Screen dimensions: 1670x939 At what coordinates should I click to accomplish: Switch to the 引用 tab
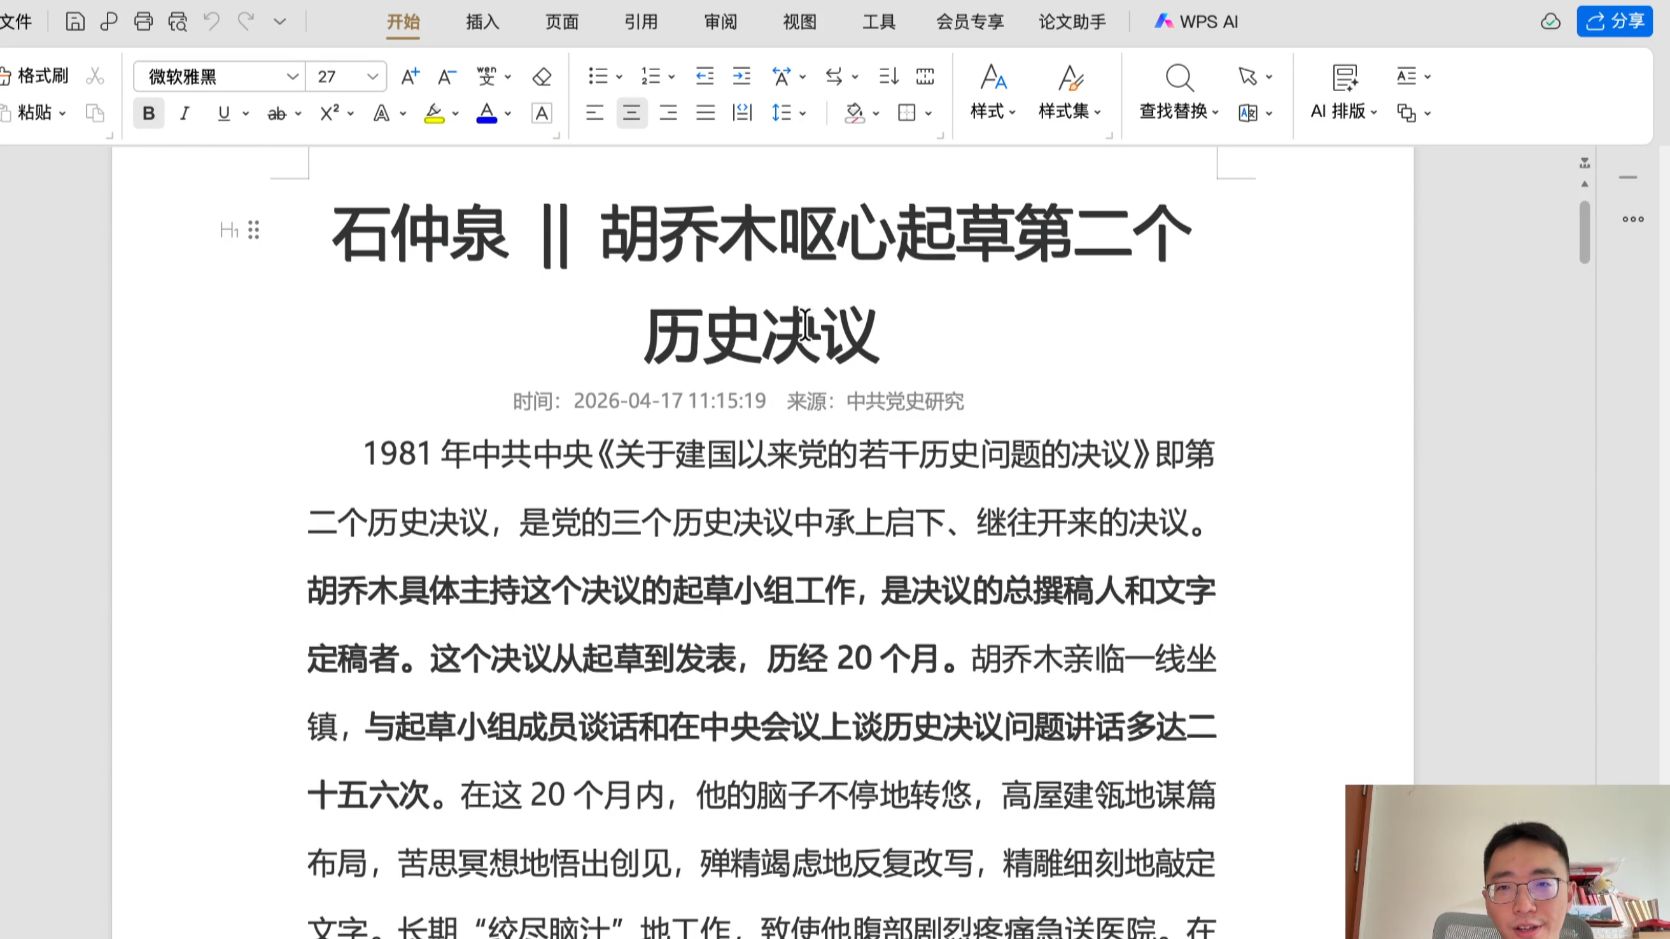tap(641, 21)
